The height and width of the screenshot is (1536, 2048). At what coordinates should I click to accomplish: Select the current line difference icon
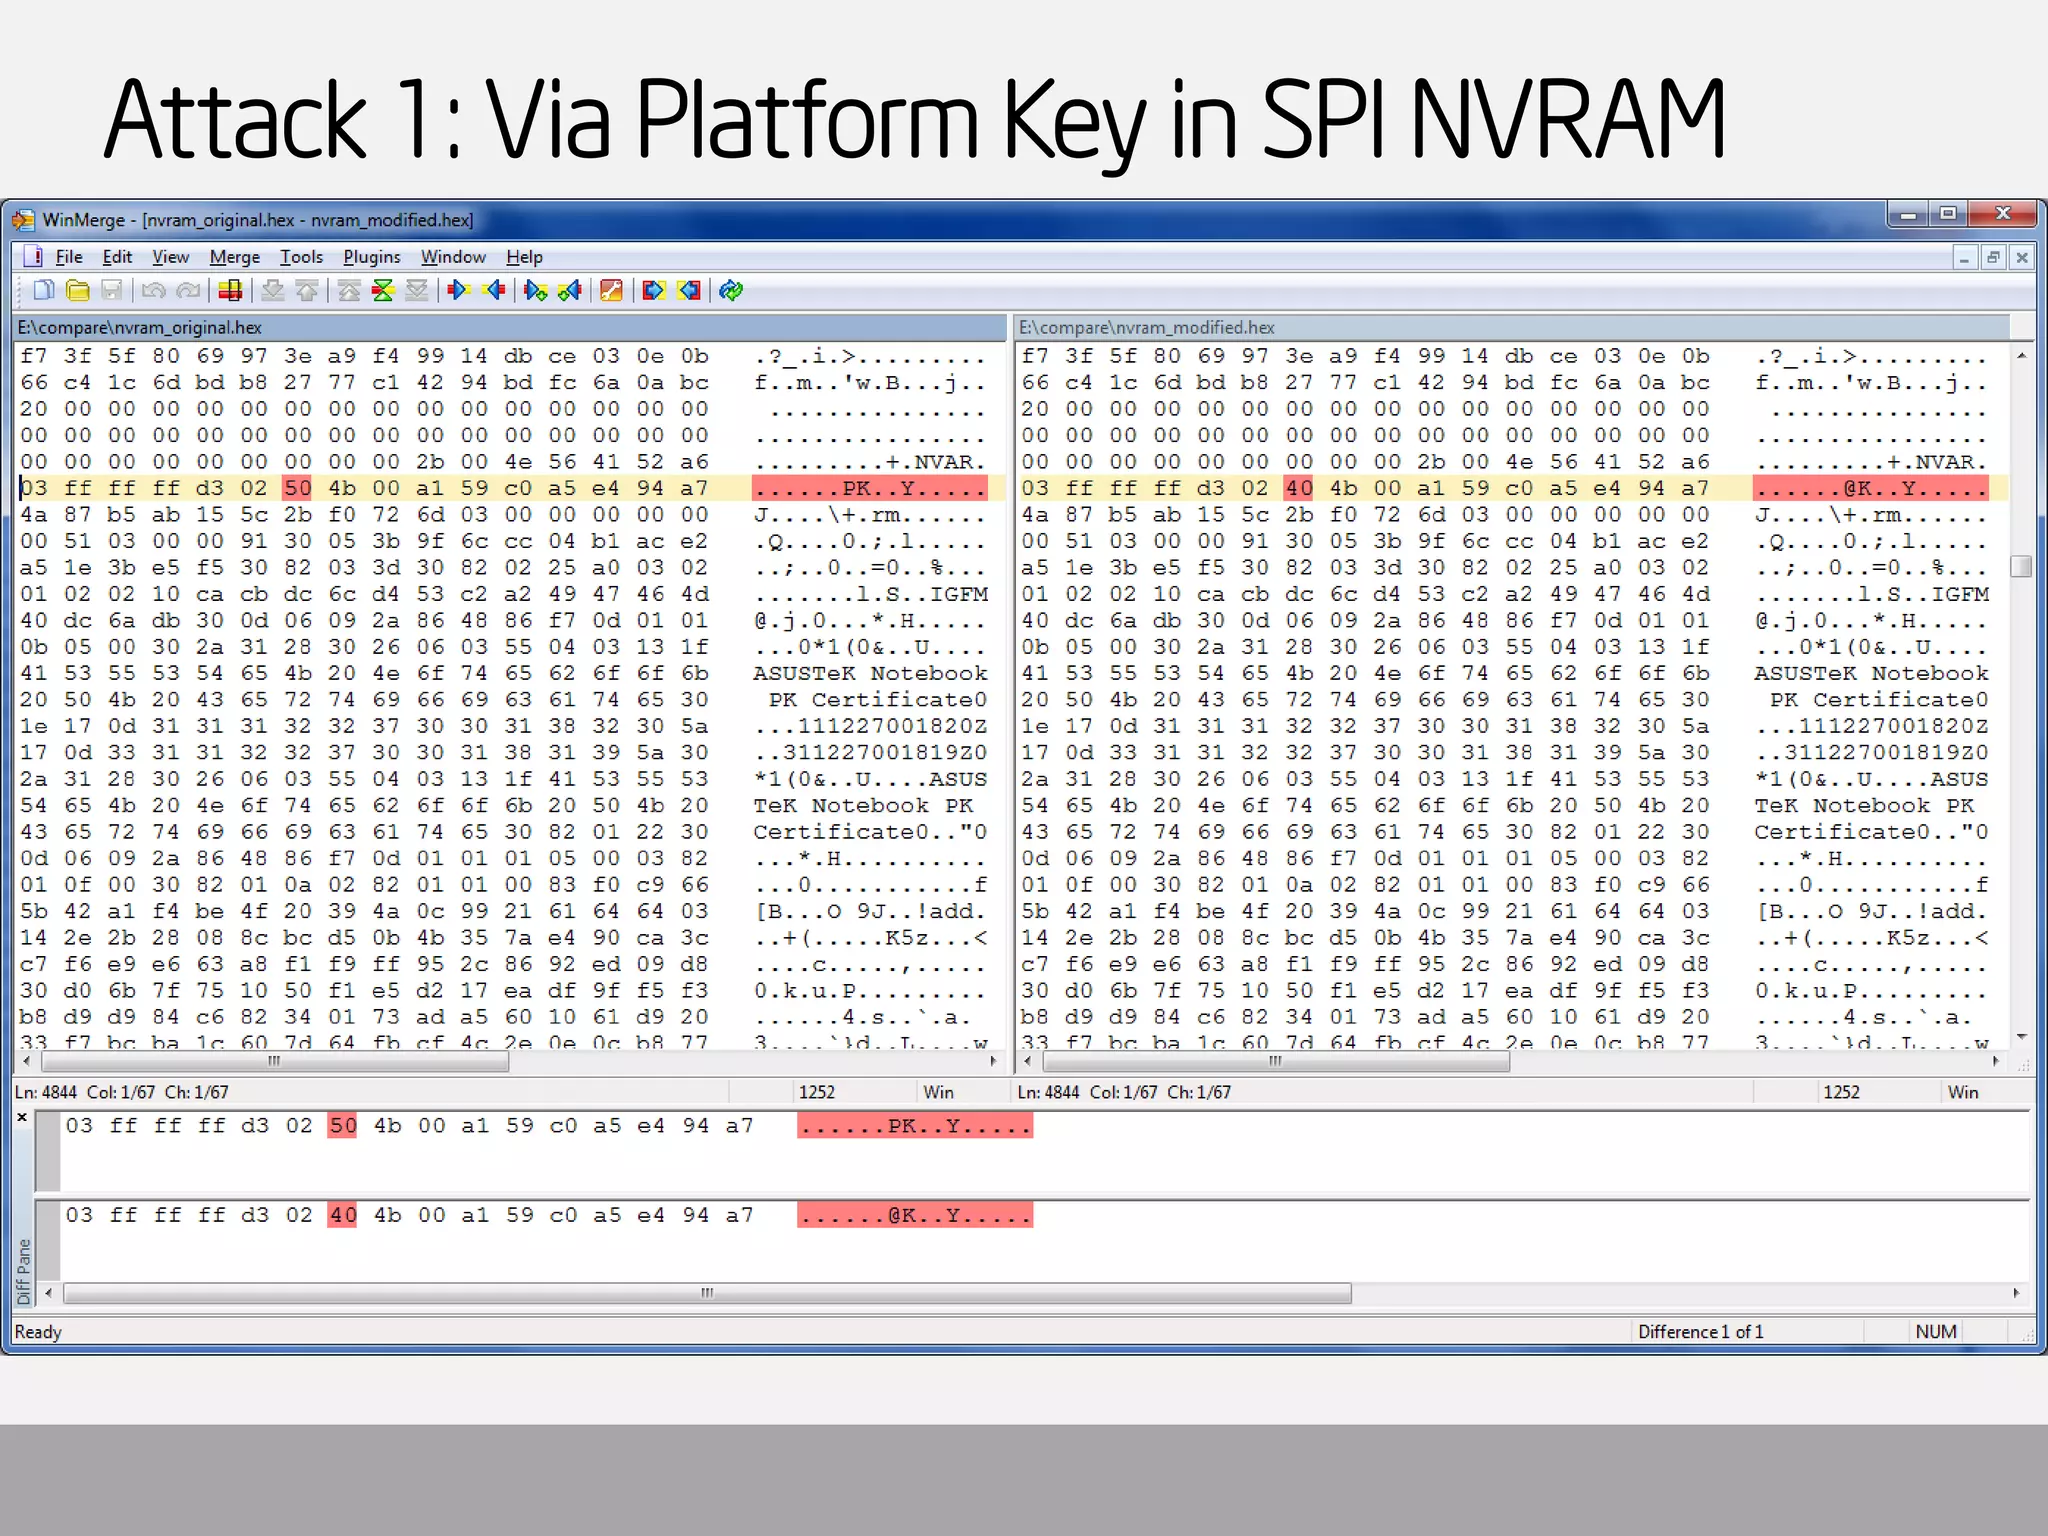(230, 290)
